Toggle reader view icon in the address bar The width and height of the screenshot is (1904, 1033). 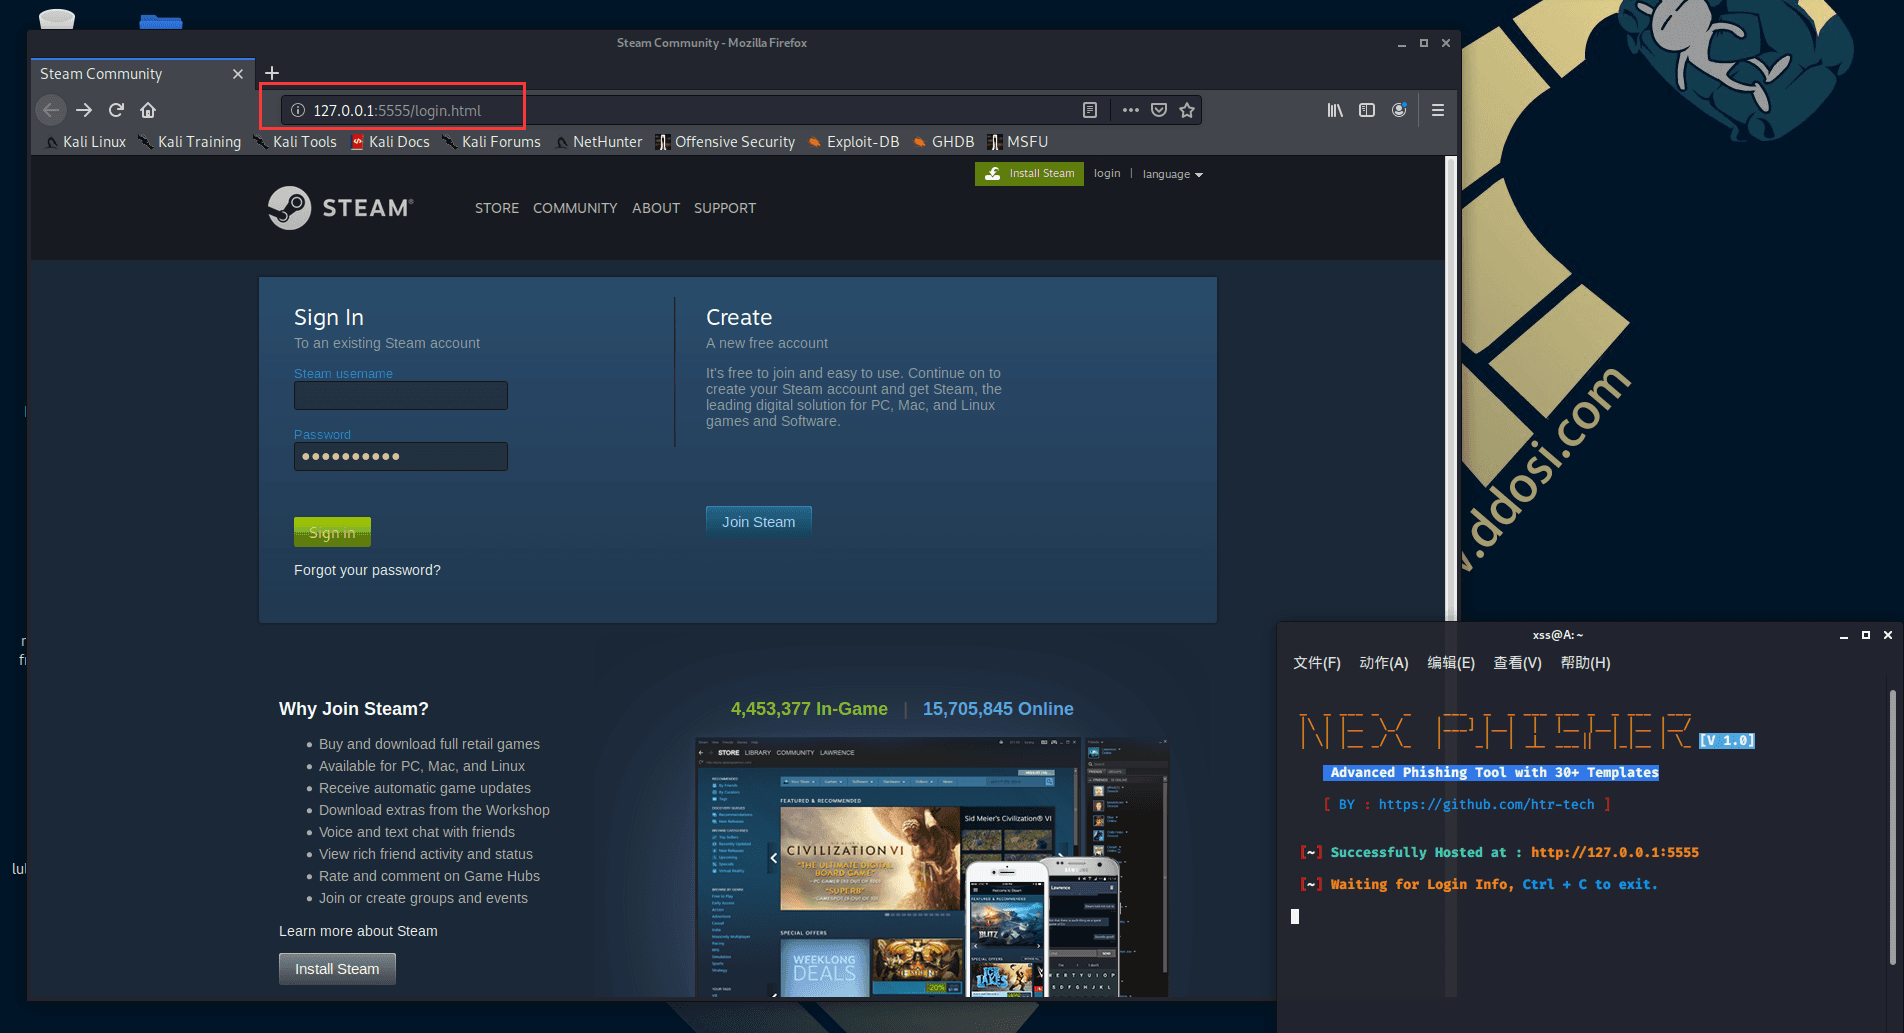point(1090,110)
